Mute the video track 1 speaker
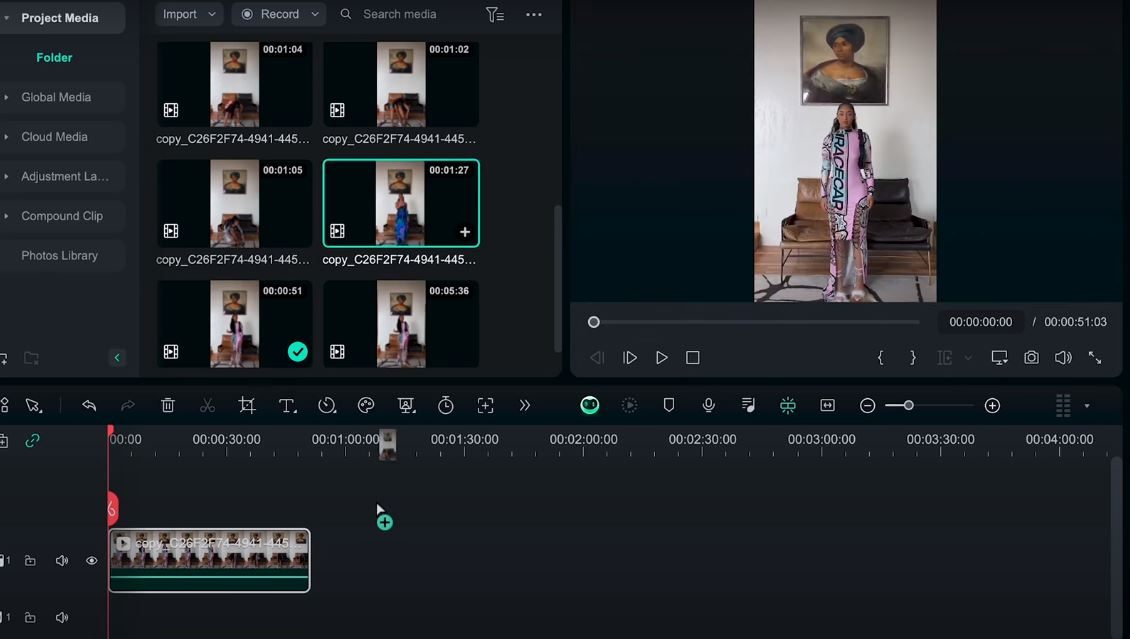This screenshot has width=1130, height=639. click(62, 560)
